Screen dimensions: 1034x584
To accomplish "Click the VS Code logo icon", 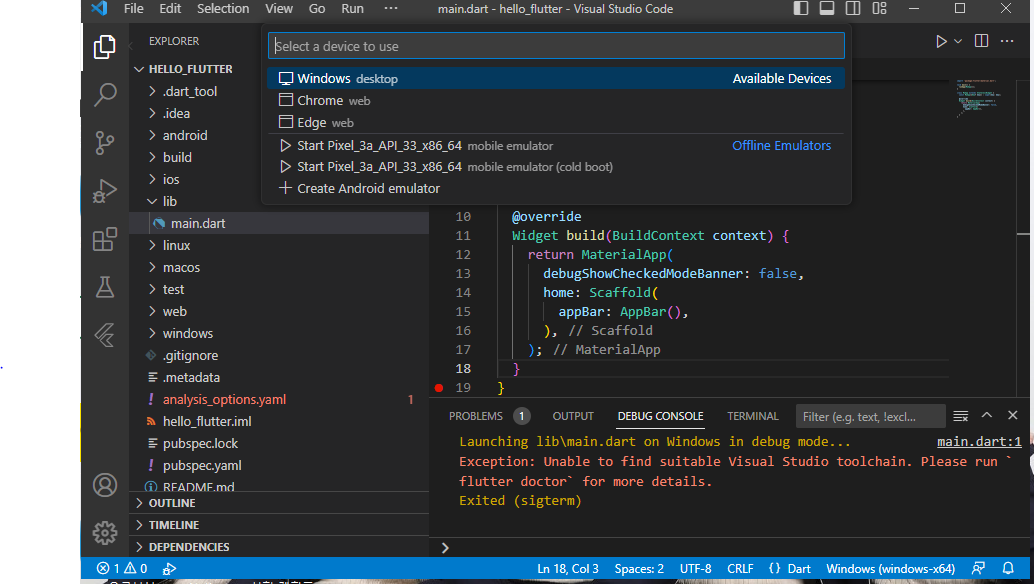I will point(99,9).
